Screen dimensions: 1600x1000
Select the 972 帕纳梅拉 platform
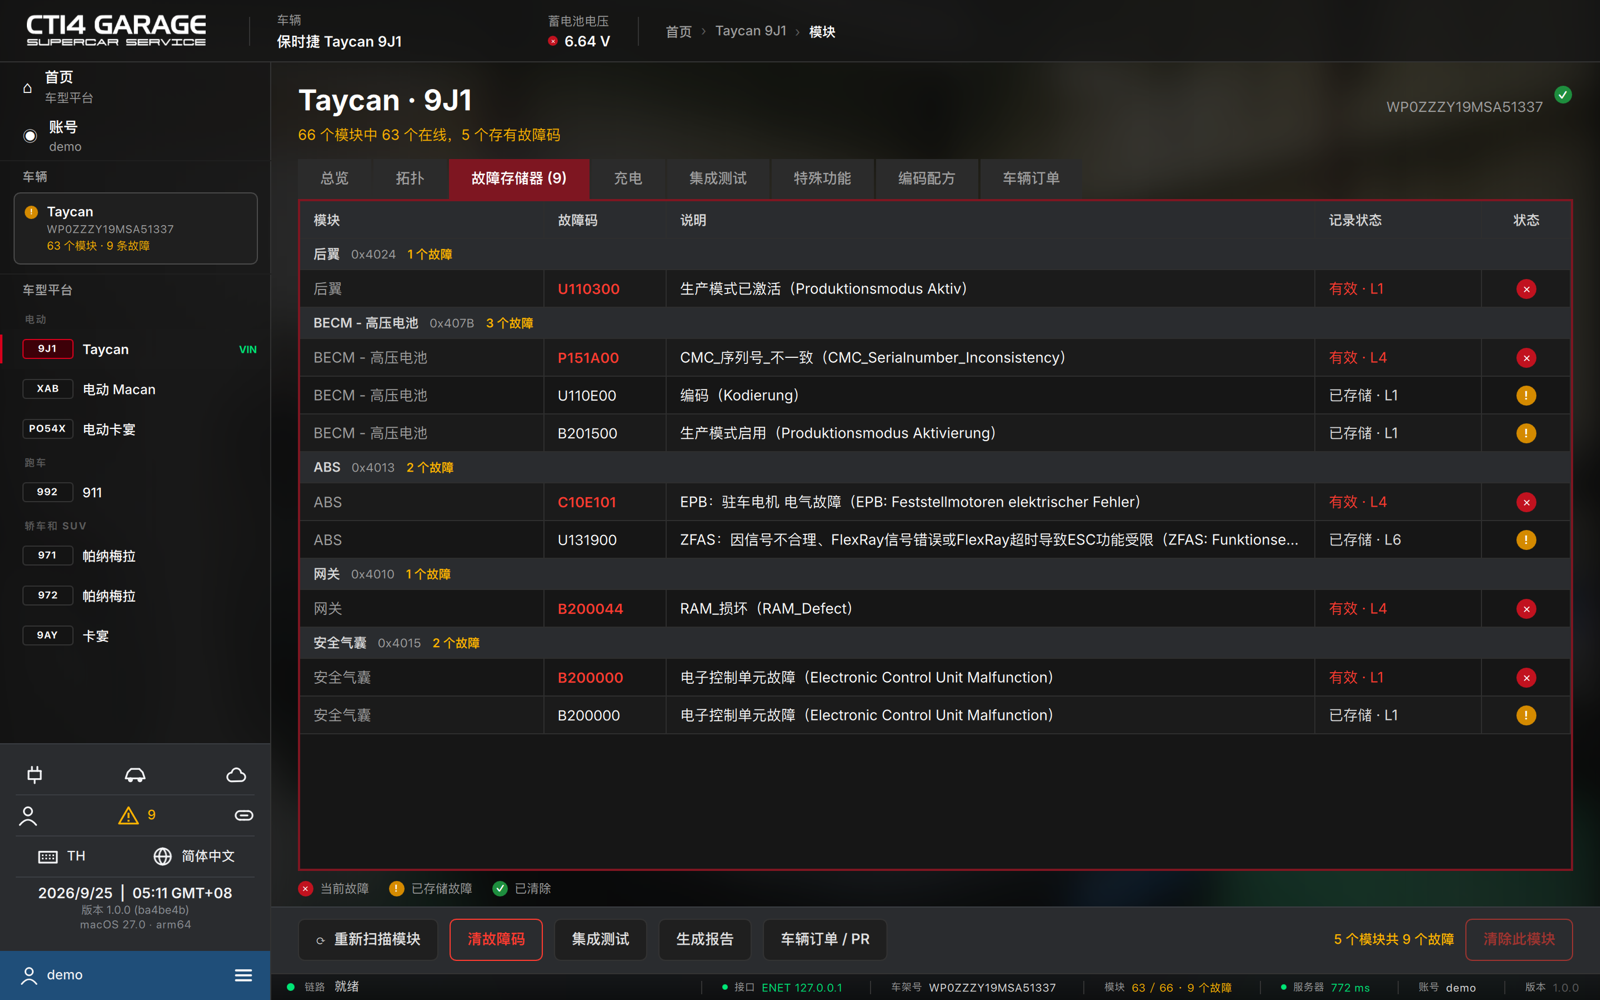coord(135,596)
